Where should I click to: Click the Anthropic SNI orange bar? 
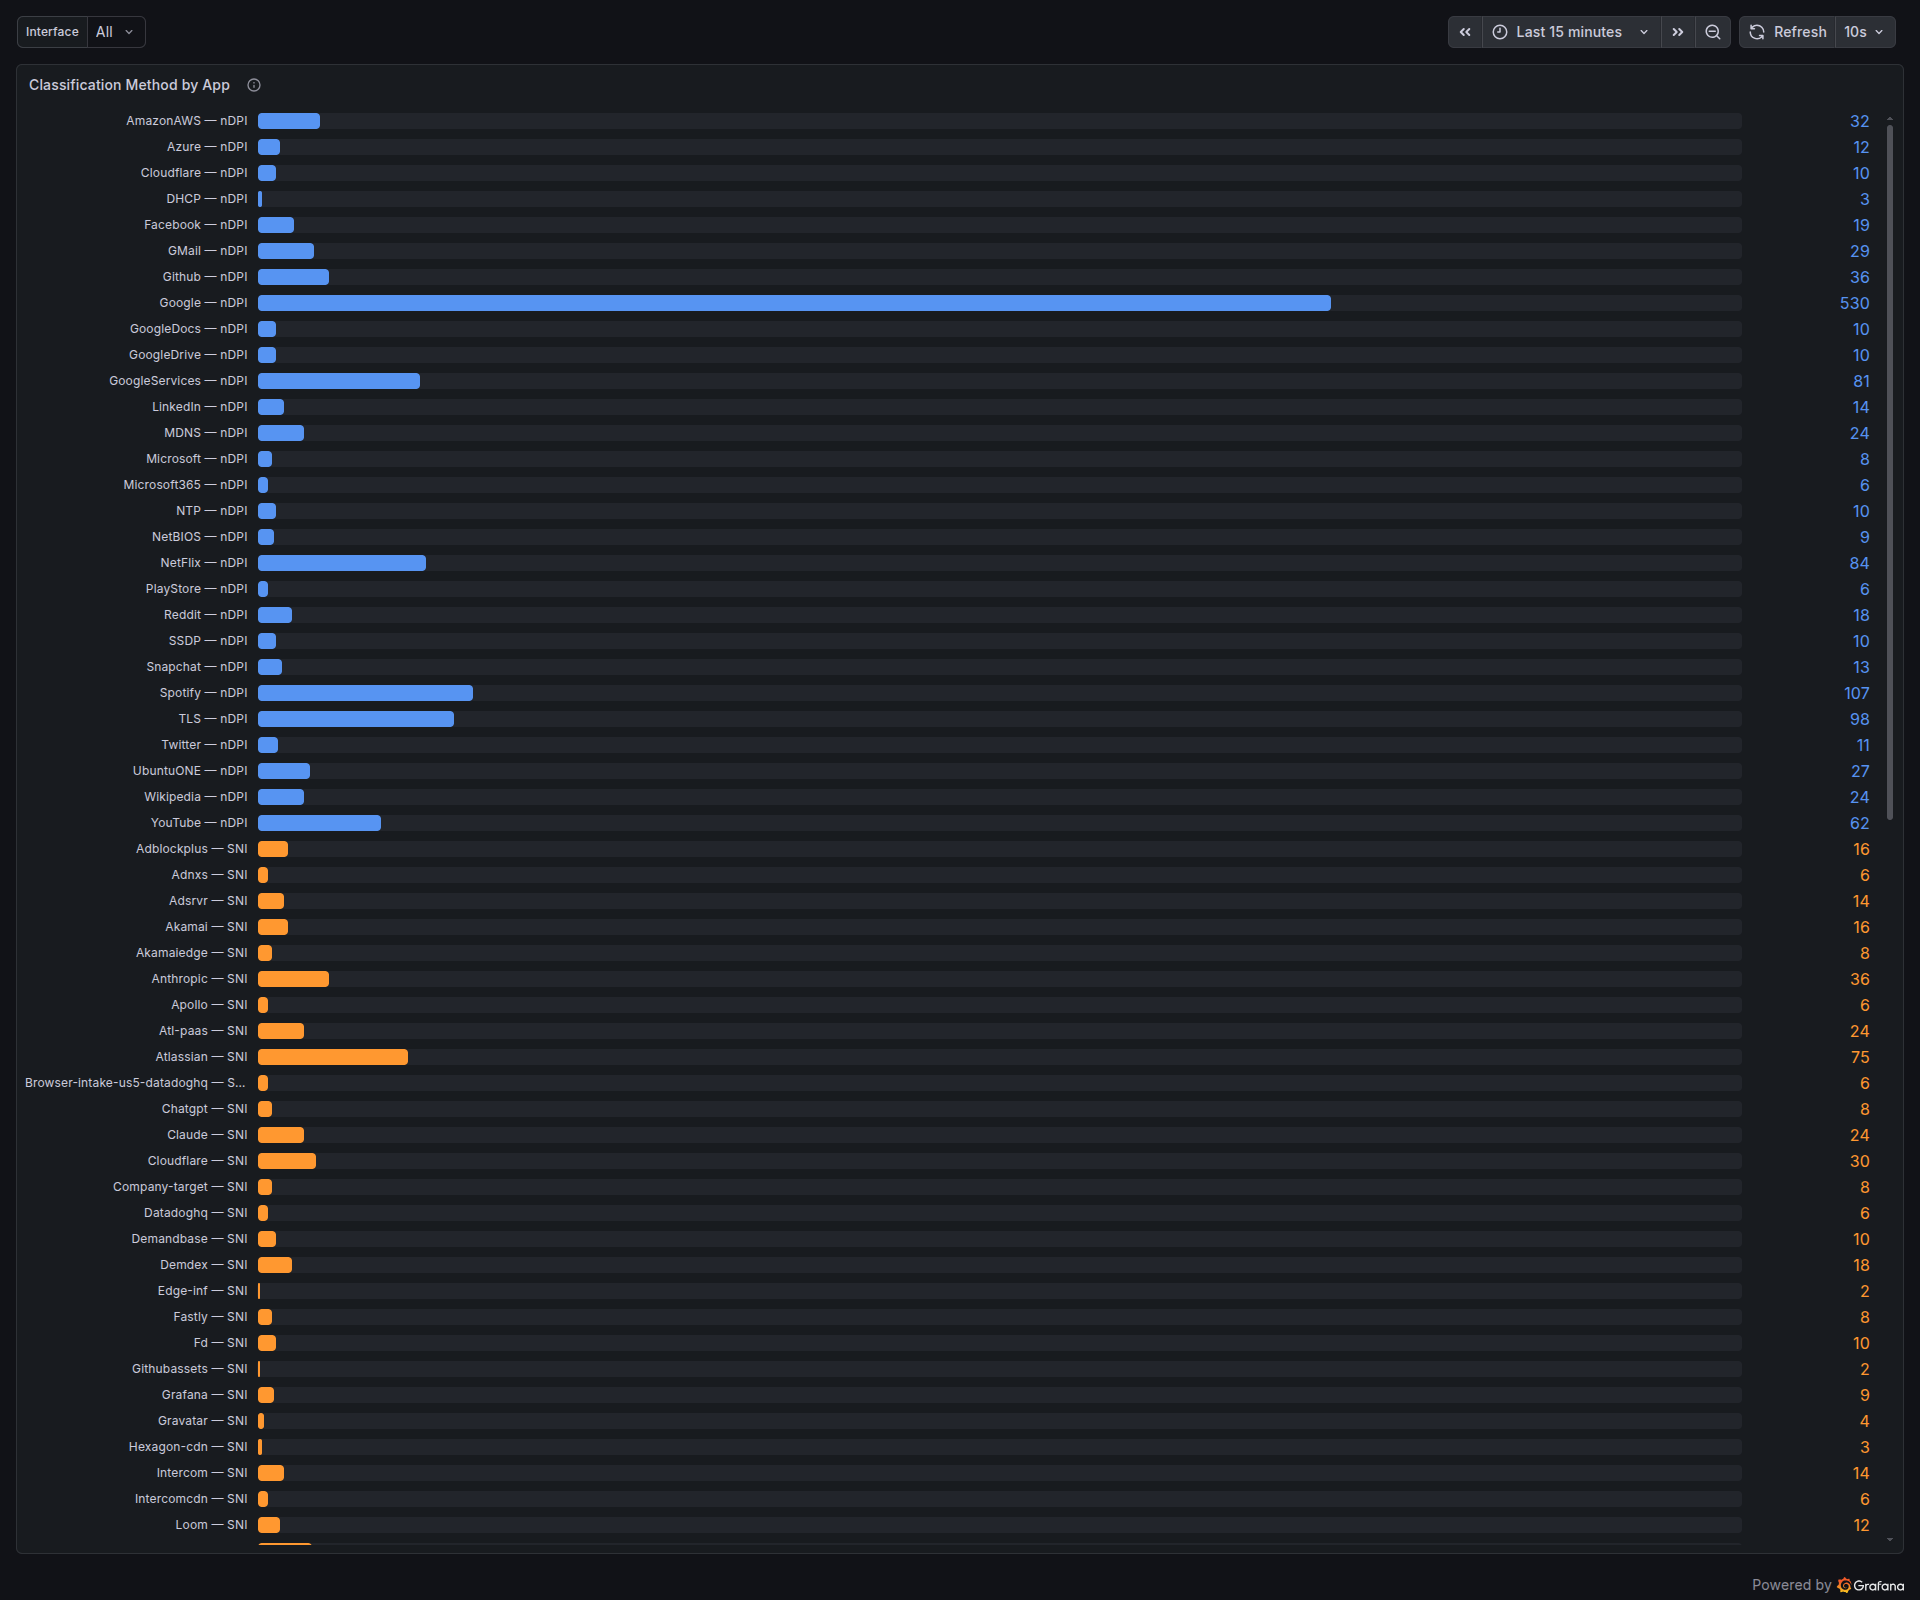(x=292, y=978)
